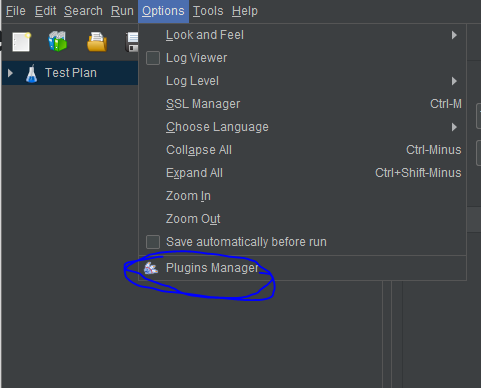Select Zoom Out menu entry
Screen dimensions: 481x388
pyautogui.click(x=303, y=219)
